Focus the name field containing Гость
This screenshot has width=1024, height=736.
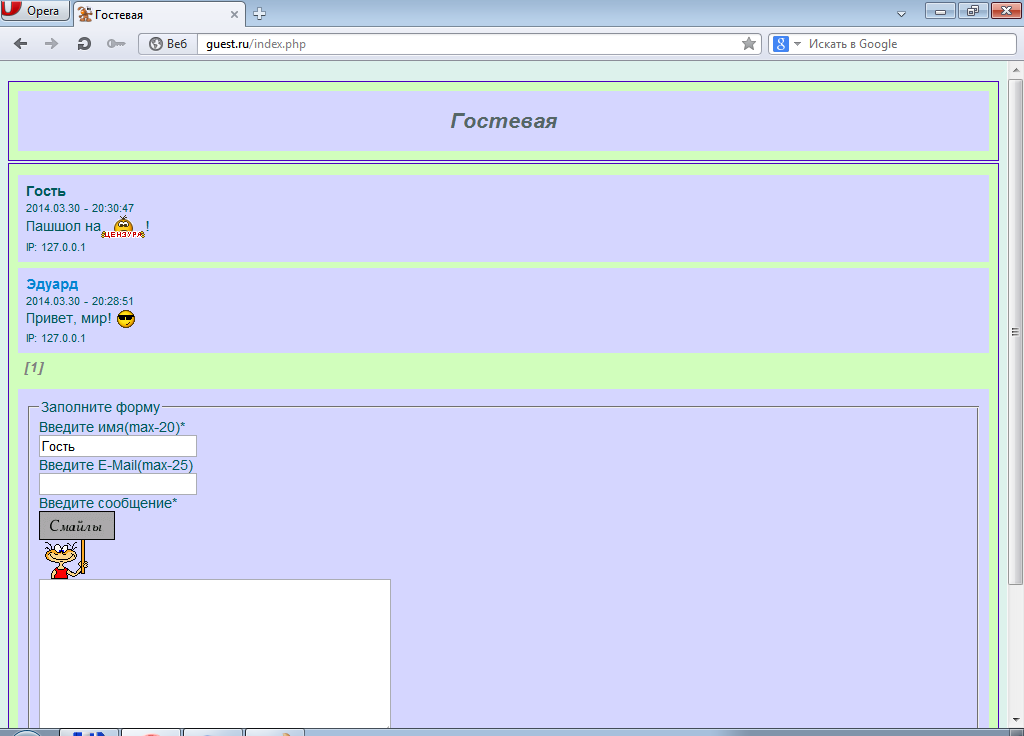118,446
